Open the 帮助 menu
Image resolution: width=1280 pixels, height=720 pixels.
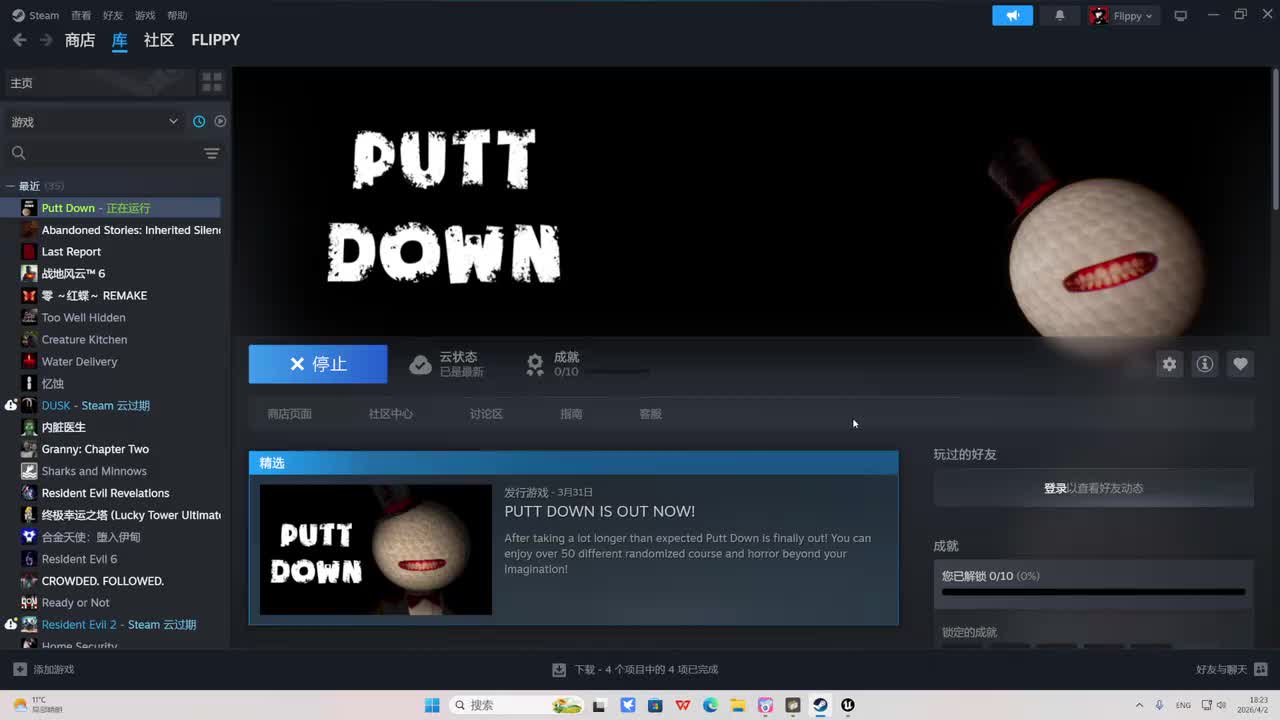point(177,15)
